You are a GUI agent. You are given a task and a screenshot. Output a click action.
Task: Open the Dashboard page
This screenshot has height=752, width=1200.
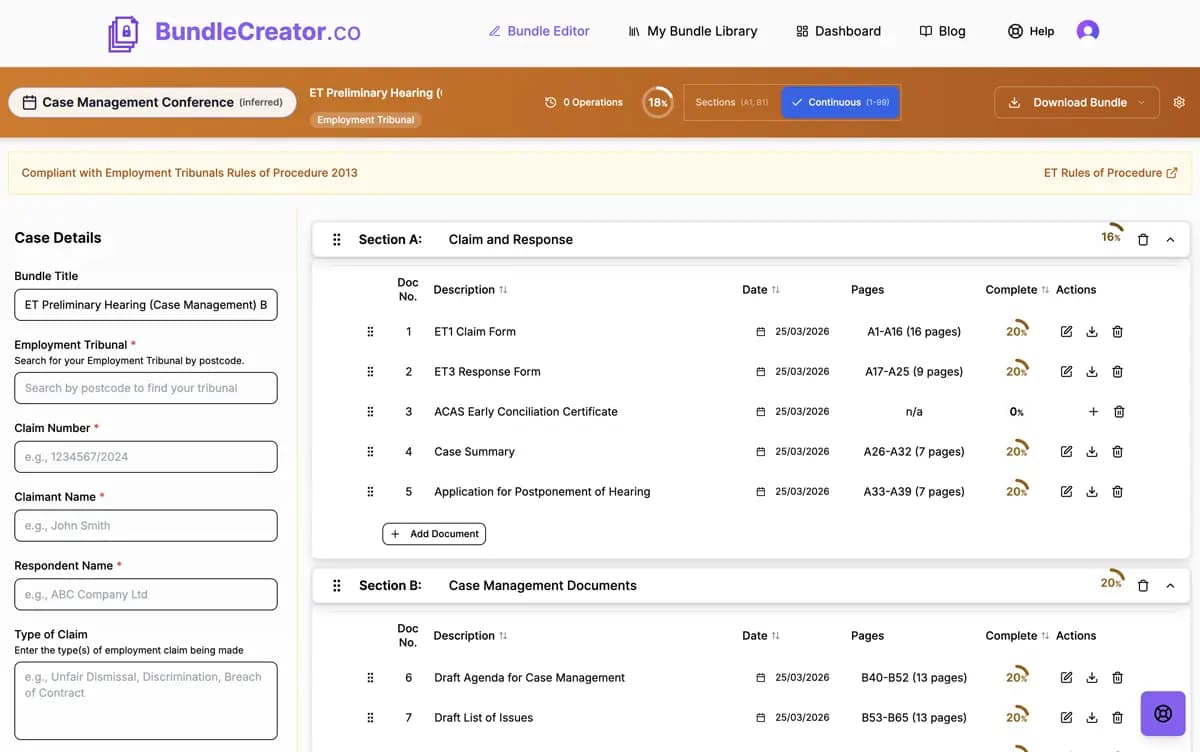click(838, 31)
